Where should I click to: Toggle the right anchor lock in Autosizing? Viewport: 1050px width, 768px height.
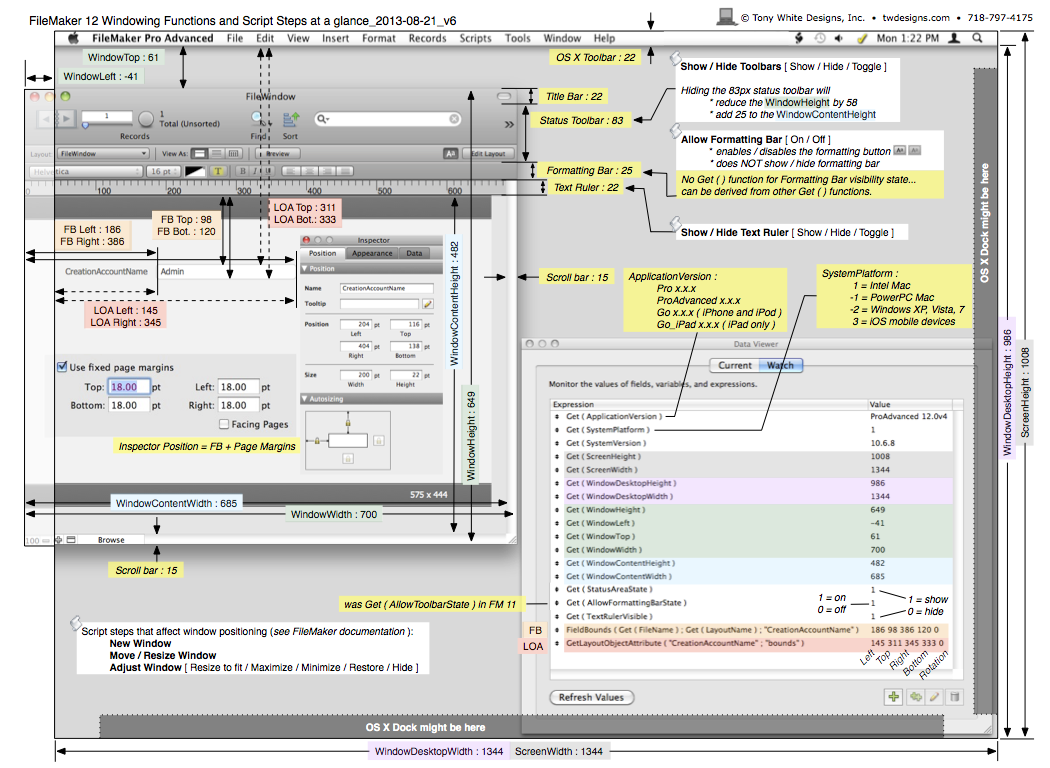pyautogui.click(x=378, y=441)
